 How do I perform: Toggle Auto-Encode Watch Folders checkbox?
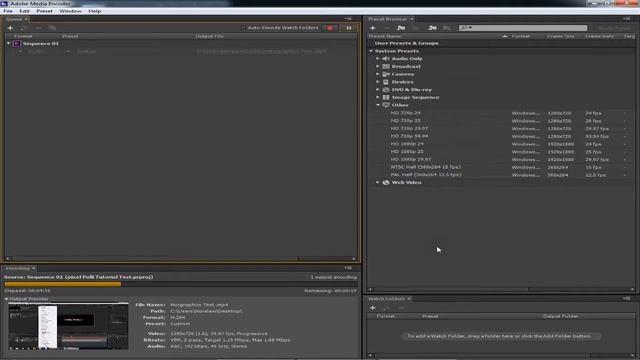(244, 28)
